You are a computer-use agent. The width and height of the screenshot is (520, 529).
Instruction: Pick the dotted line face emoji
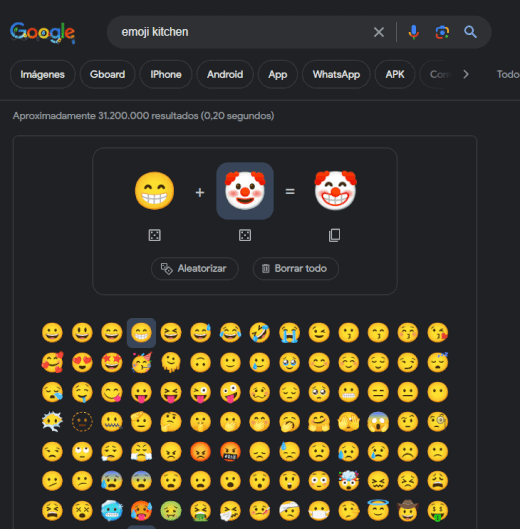tap(82, 422)
